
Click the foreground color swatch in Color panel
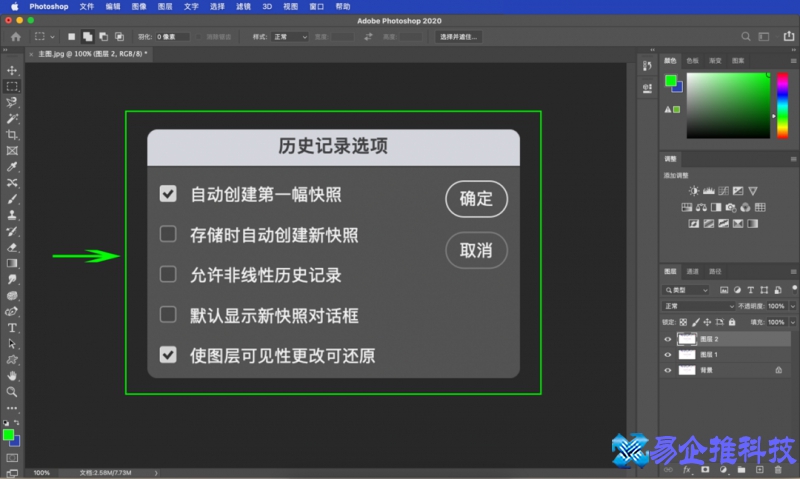pos(670,81)
